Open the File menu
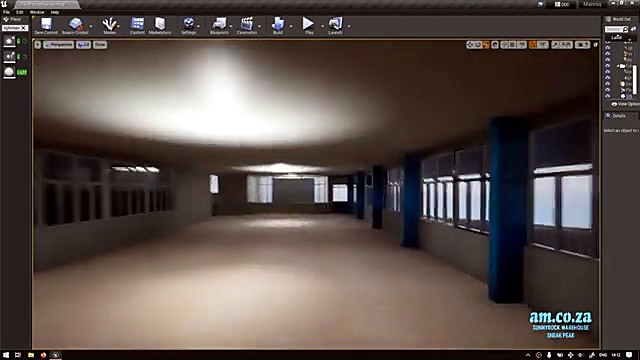Image resolution: width=640 pixels, height=360 pixels. coord(7,12)
